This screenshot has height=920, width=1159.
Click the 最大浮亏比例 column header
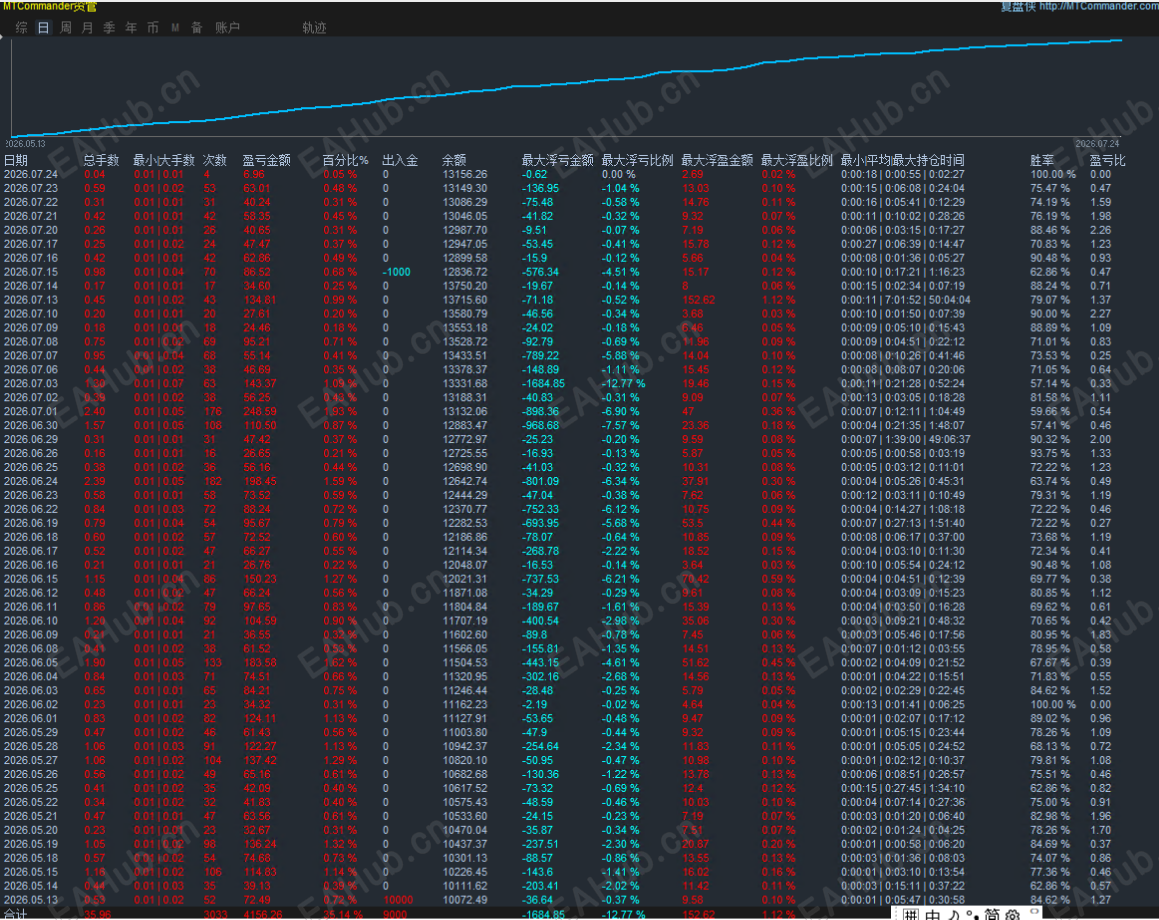(637, 160)
